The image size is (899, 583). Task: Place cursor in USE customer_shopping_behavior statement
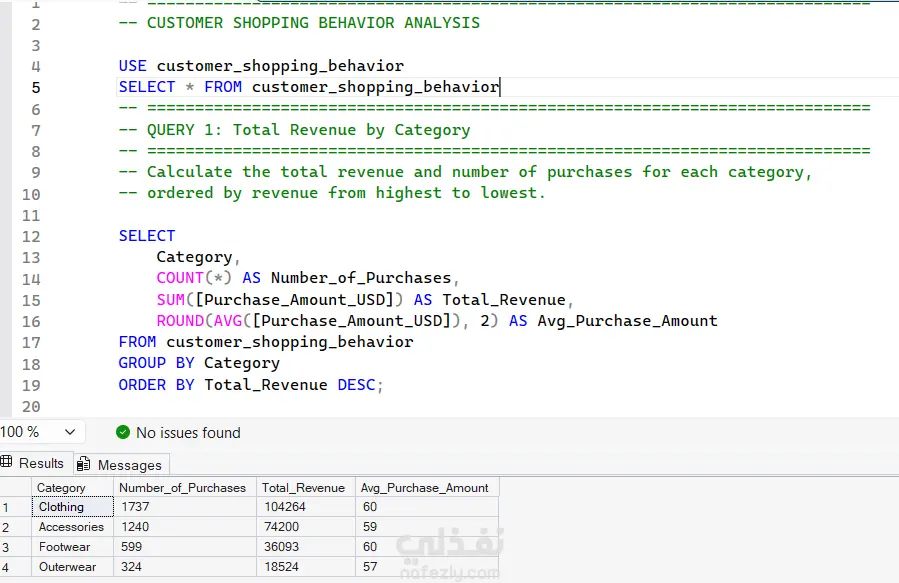[260, 66]
